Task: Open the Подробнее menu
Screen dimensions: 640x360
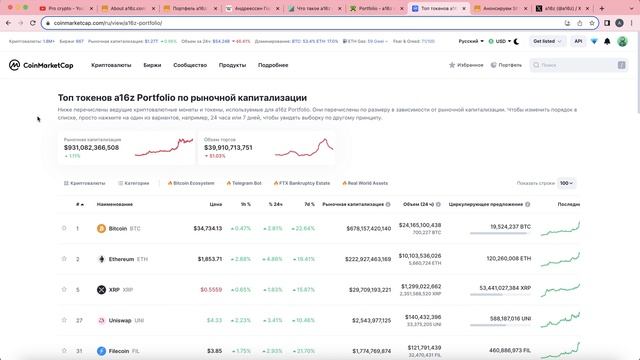Action: click(273, 65)
